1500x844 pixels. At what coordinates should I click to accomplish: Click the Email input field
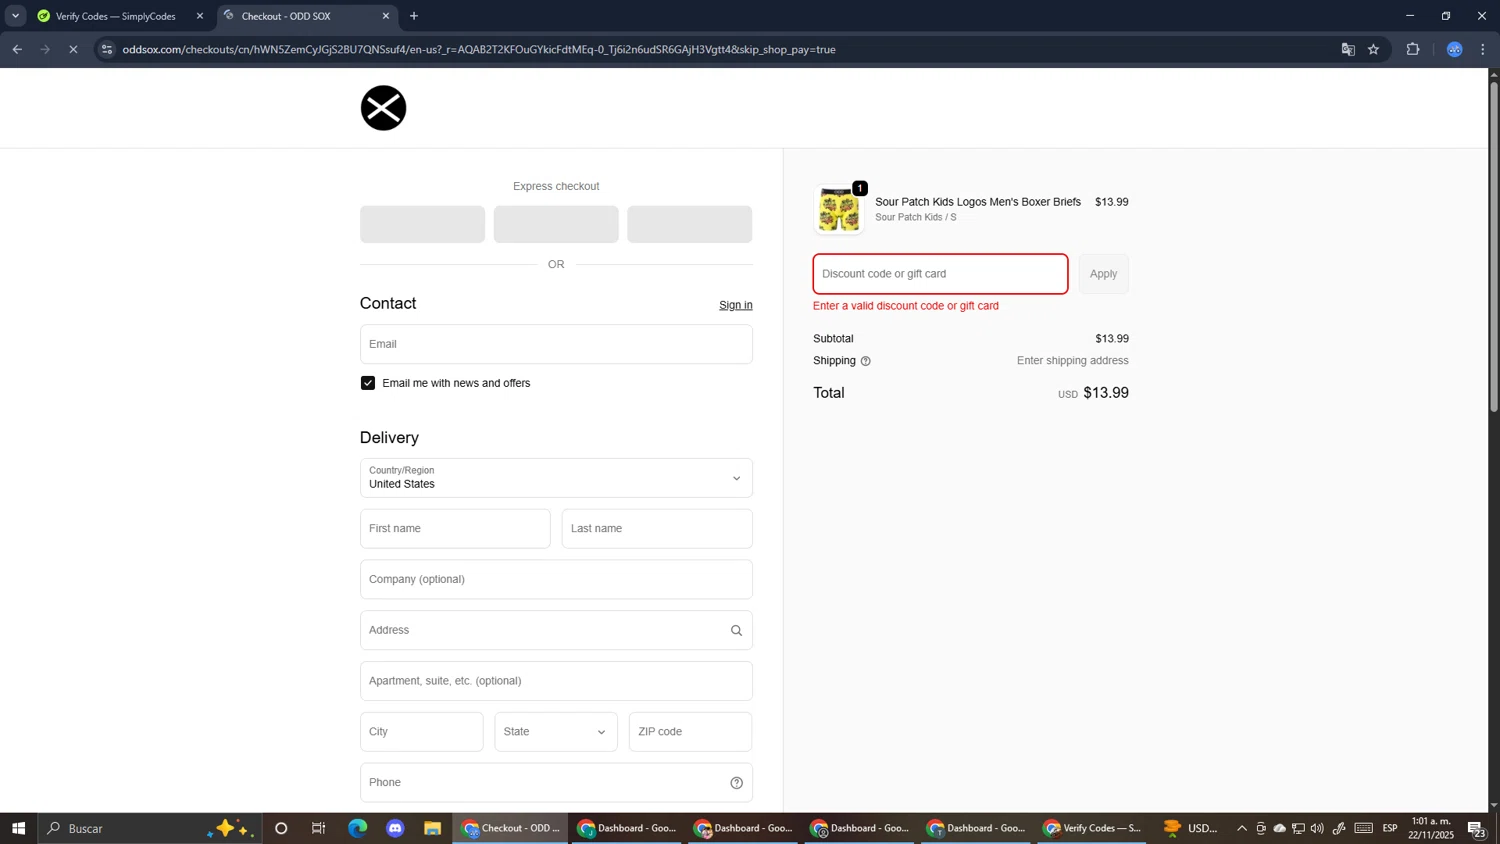point(556,344)
